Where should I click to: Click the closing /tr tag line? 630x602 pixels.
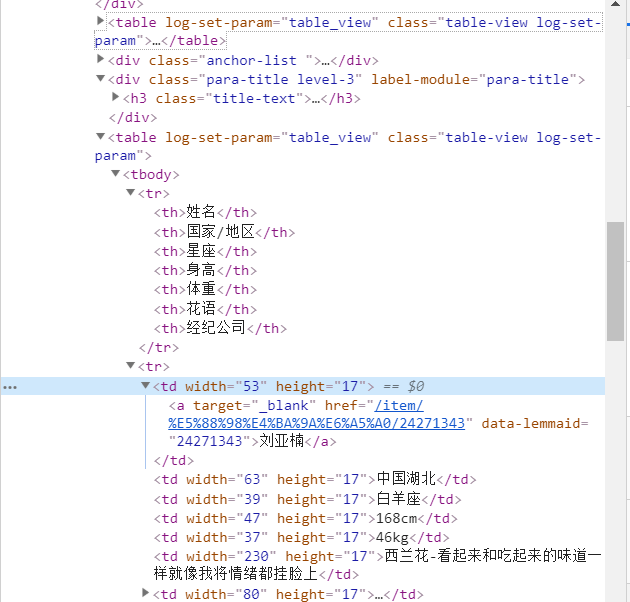click(159, 347)
